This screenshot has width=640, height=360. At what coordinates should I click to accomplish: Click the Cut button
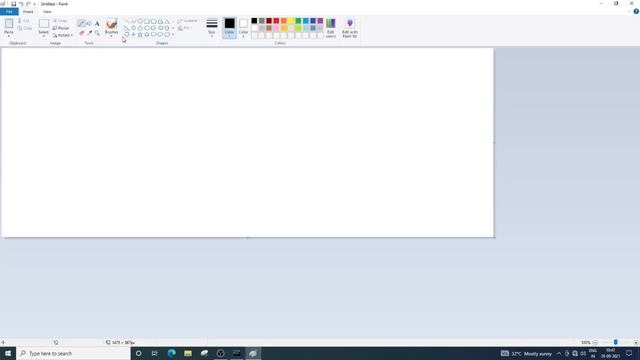(x=25, y=21)
